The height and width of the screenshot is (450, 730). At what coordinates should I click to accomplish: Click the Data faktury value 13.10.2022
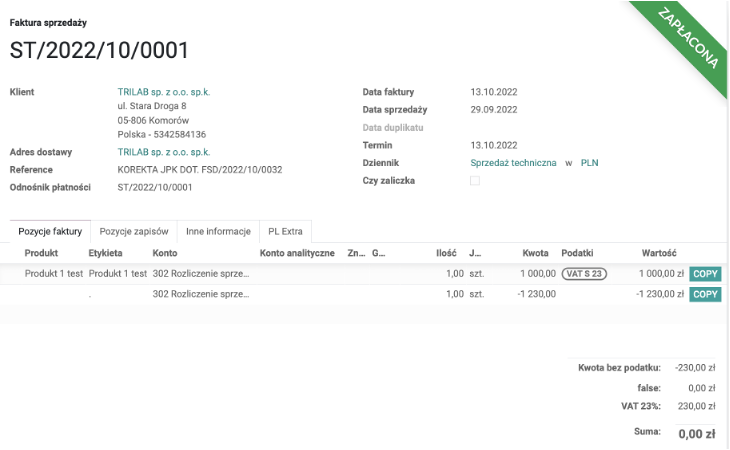click(x=493, y=92)
